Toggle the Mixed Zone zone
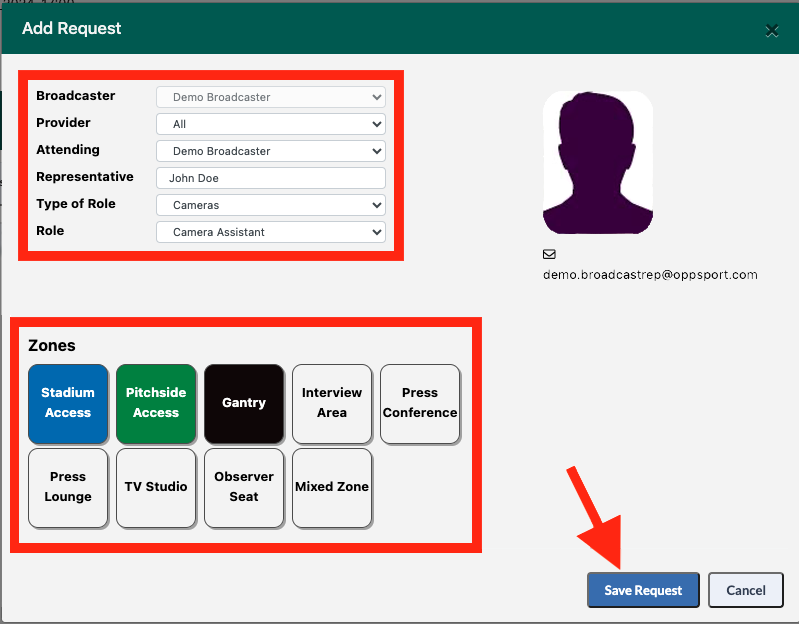Image resolution: width=799 pixels, height=624 pixels. click(x=332, y=487)
